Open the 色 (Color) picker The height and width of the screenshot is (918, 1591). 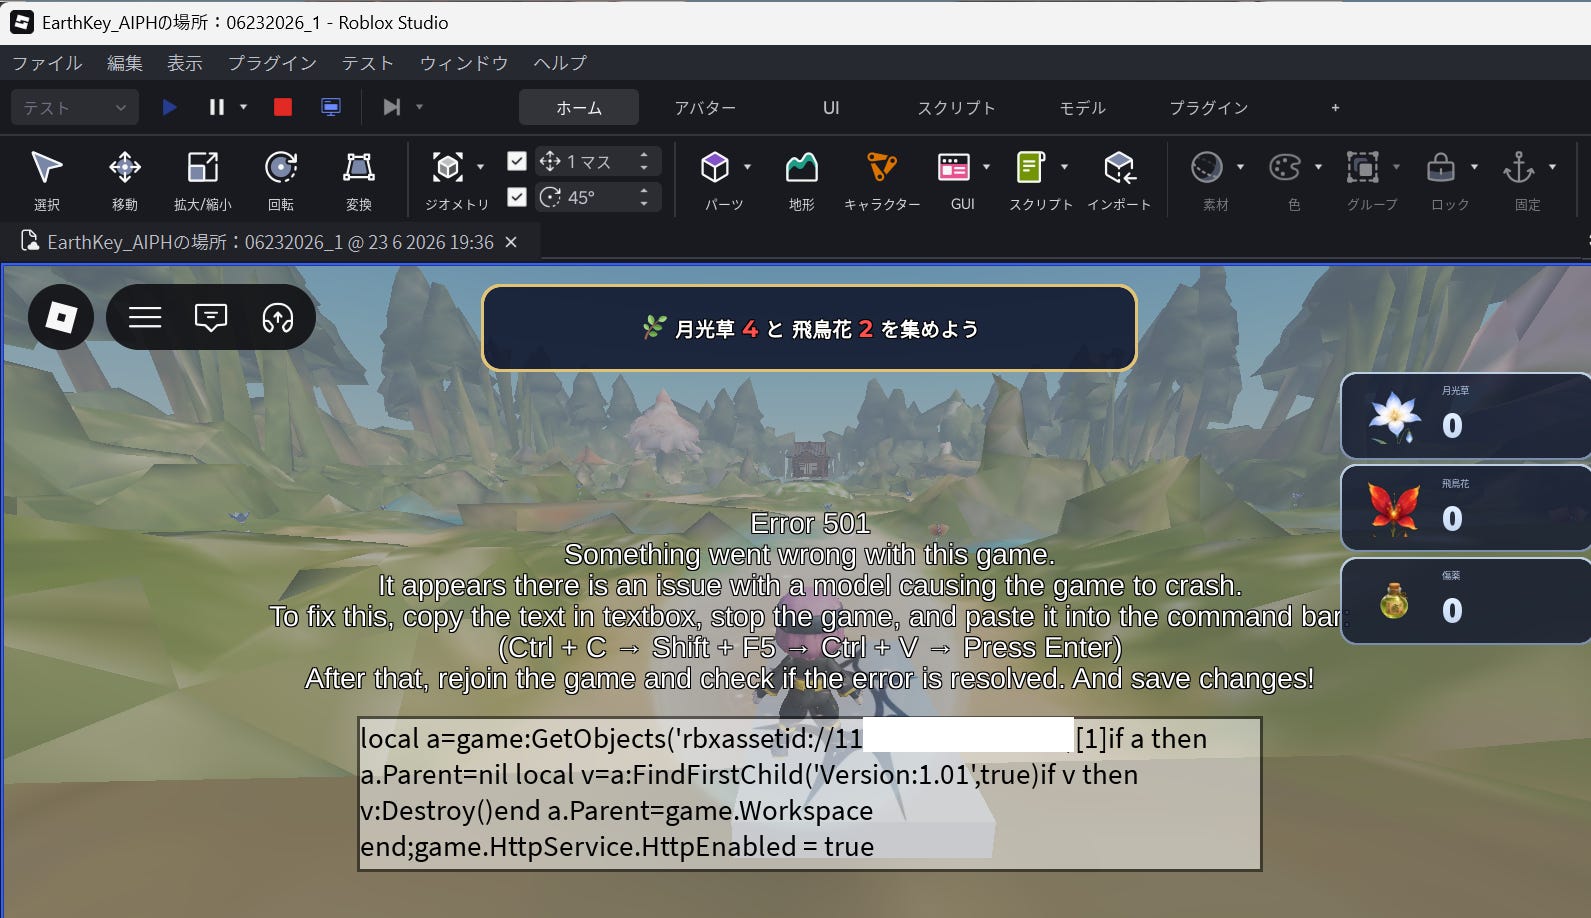tap(1285, 167)
